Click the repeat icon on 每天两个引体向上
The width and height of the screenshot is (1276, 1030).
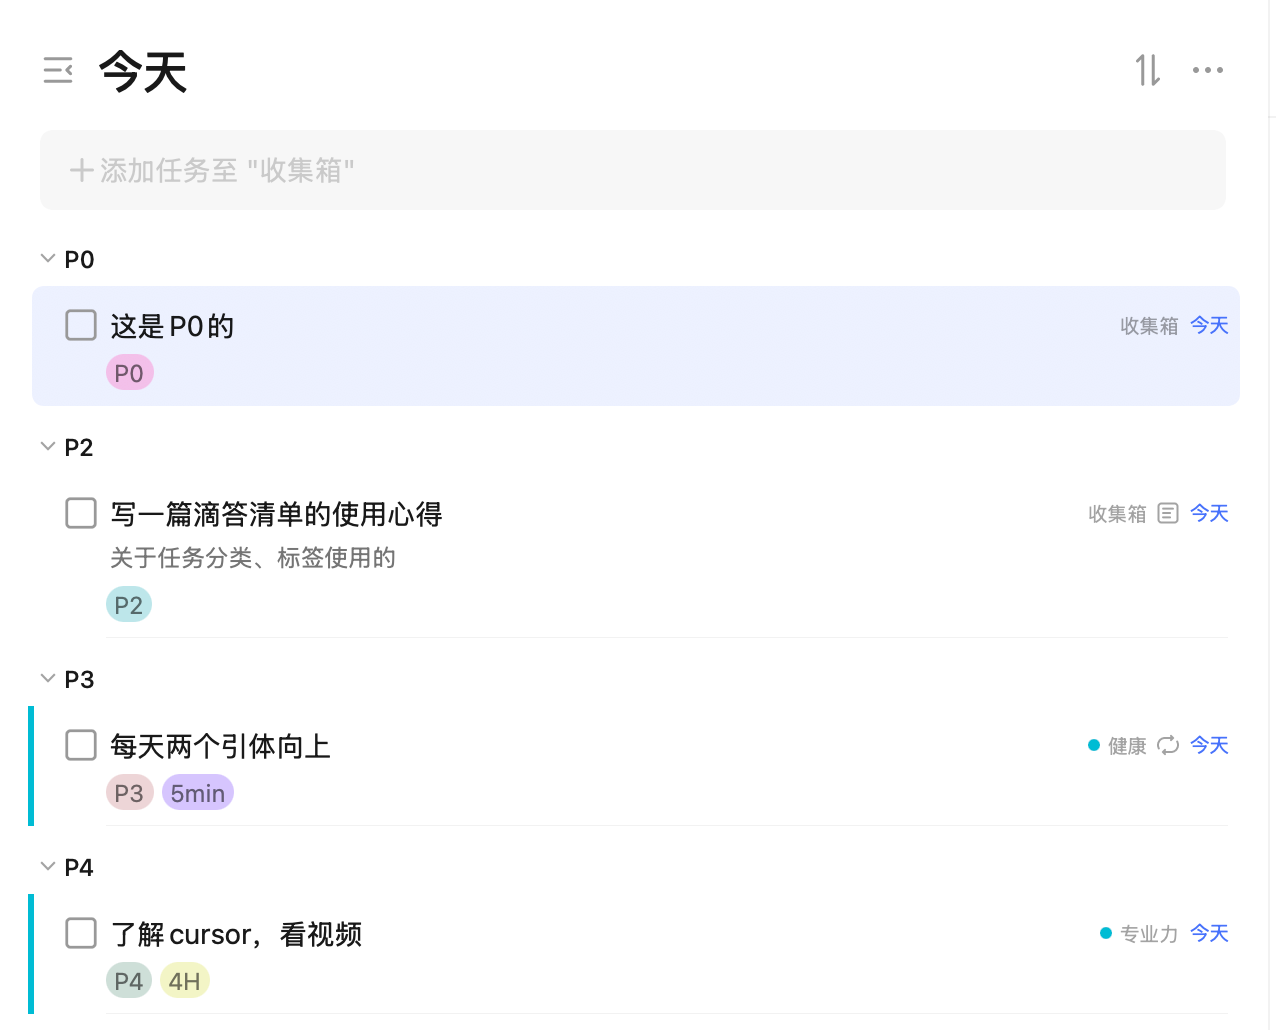(x=1168, y=745)
